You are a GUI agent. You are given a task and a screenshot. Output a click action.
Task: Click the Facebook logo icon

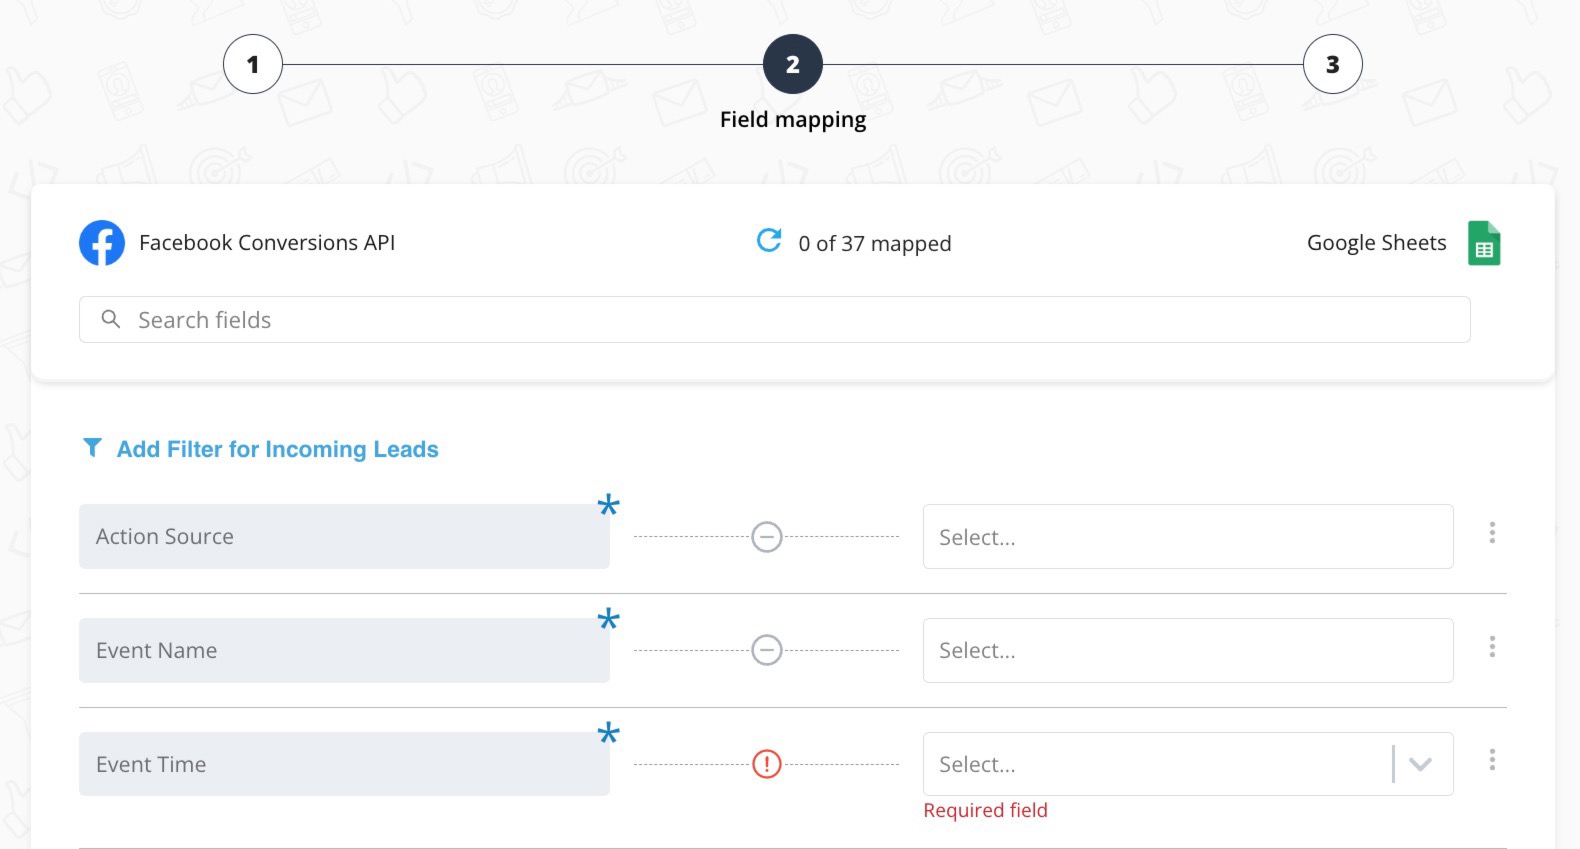point(102,243)
